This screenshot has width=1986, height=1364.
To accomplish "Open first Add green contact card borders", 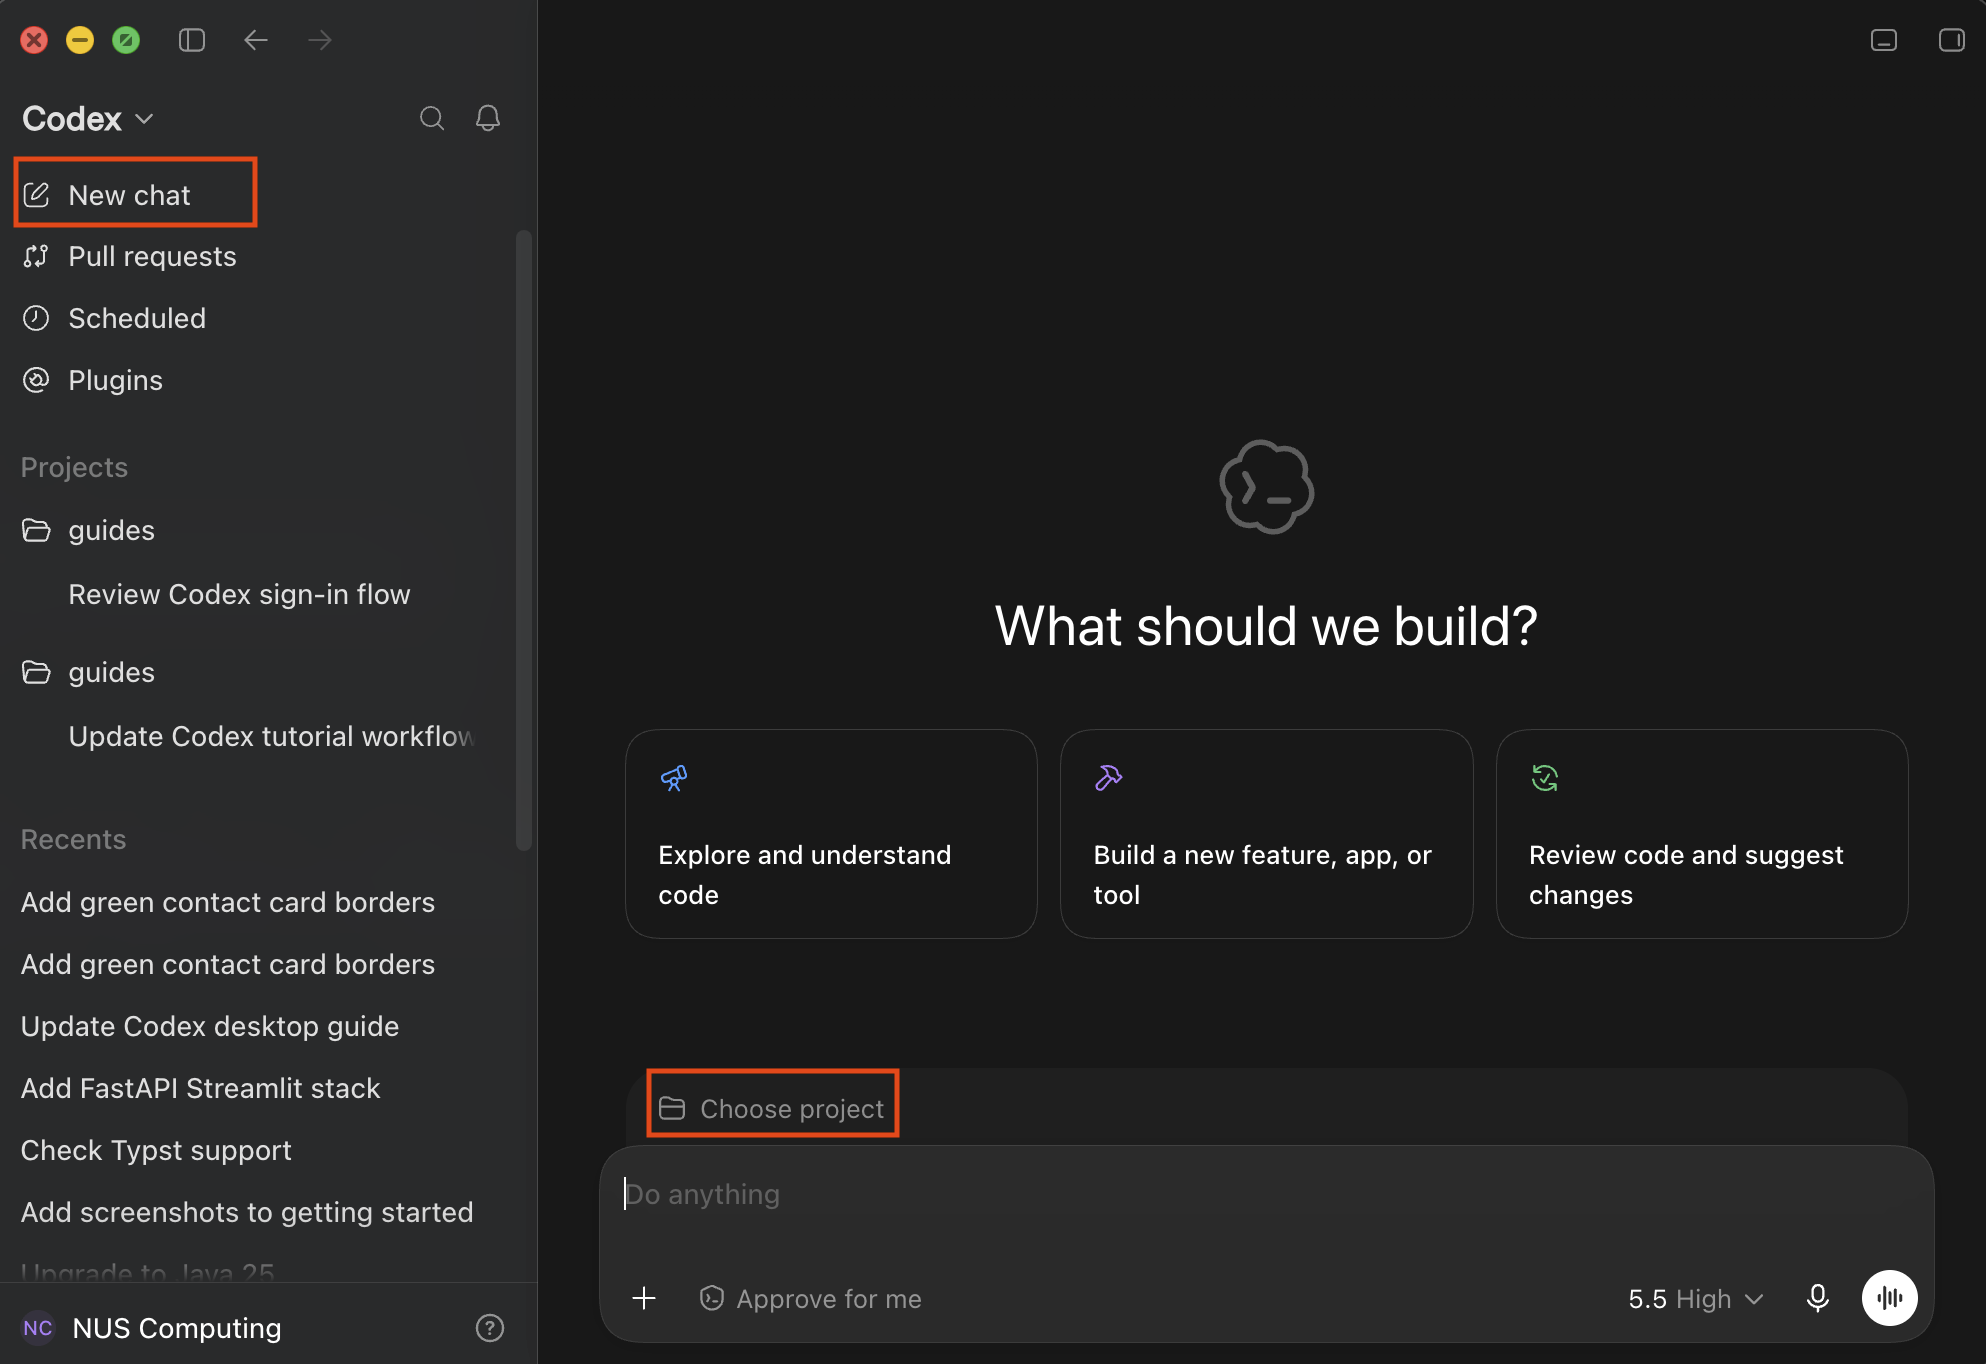I will tap(228, 902).
